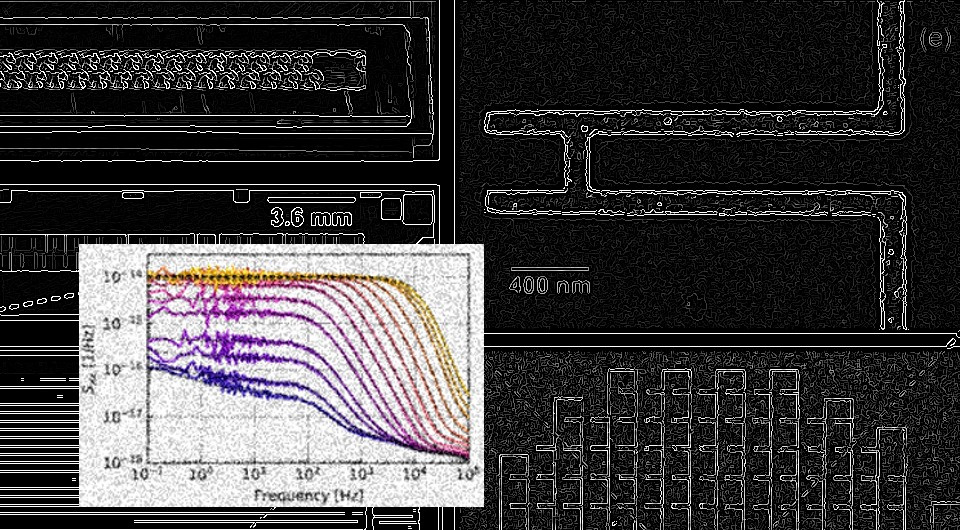Select the vertical wire below (e) label
960x530 pixels.
pyautogui.click(x=887, y=60)
